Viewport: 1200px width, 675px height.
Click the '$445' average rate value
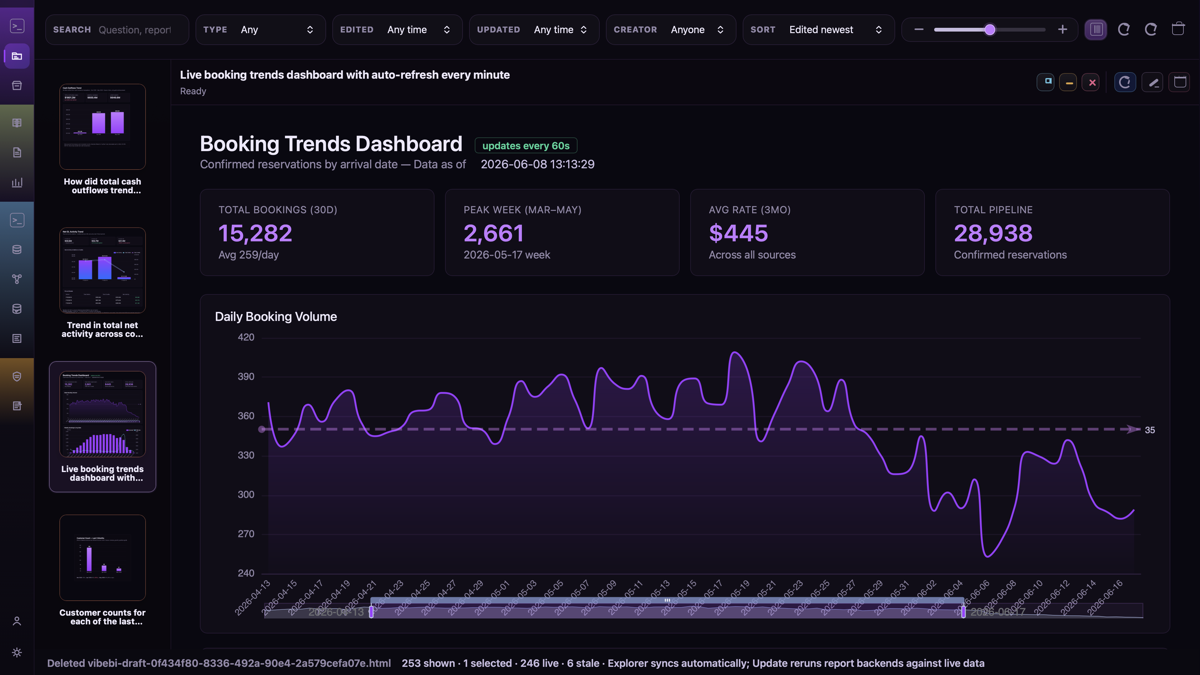tap(739, 233)
